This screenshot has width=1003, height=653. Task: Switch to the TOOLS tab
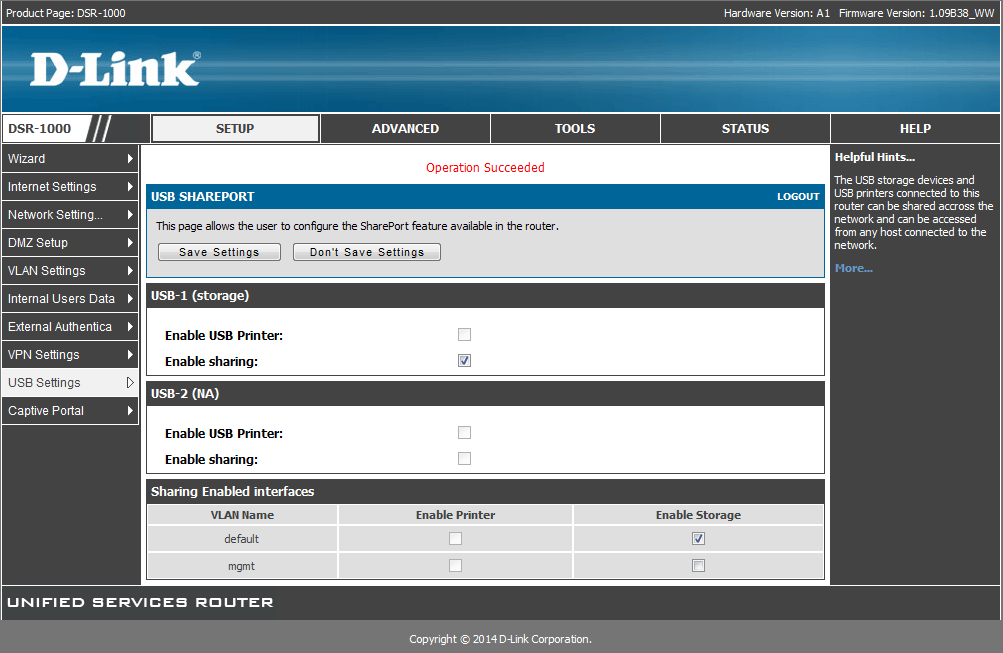(x=575, y=129)
